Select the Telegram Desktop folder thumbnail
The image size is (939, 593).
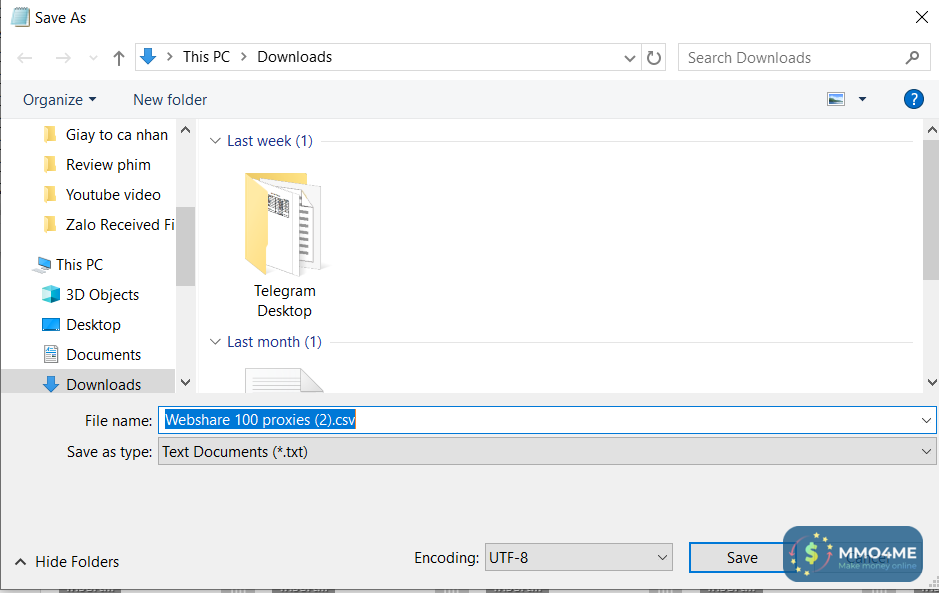[x=284, y=225]
